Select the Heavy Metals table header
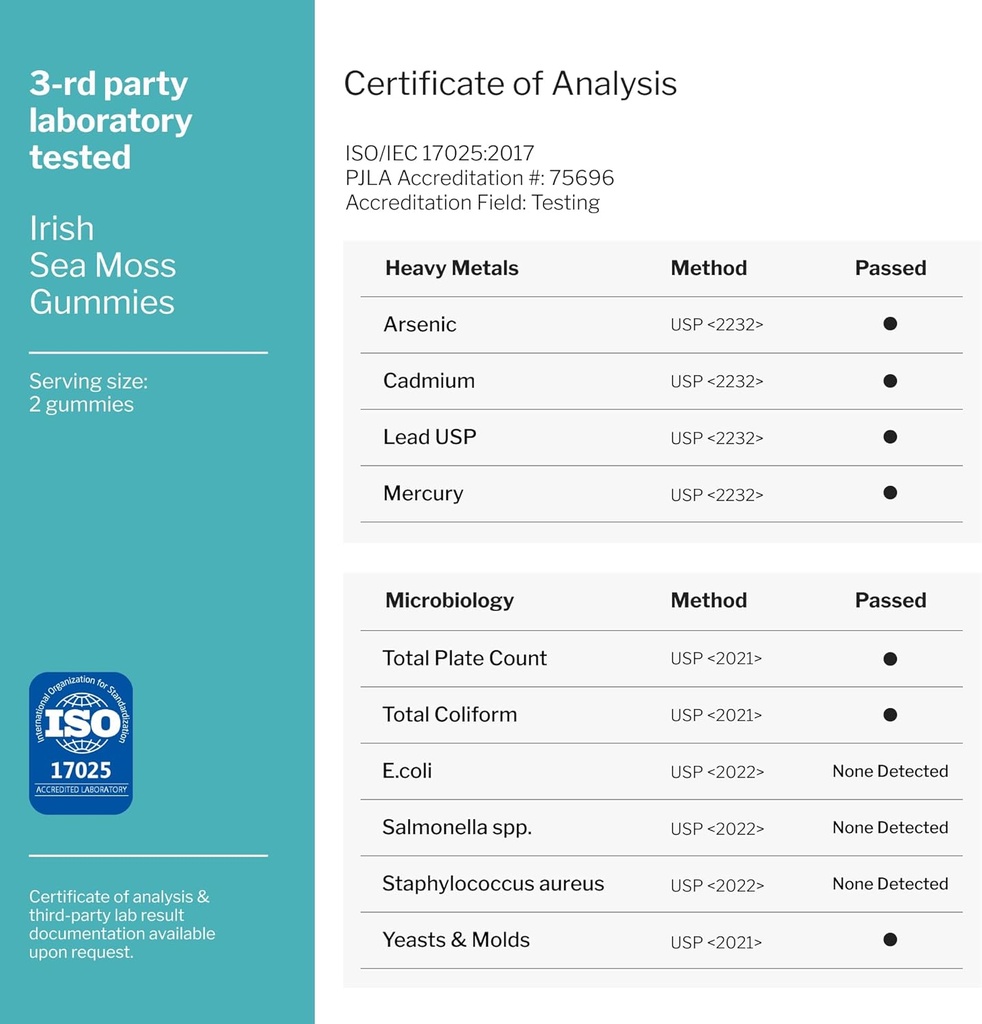982x1024 pixels. pyautogui.click(x=452, y=268)
